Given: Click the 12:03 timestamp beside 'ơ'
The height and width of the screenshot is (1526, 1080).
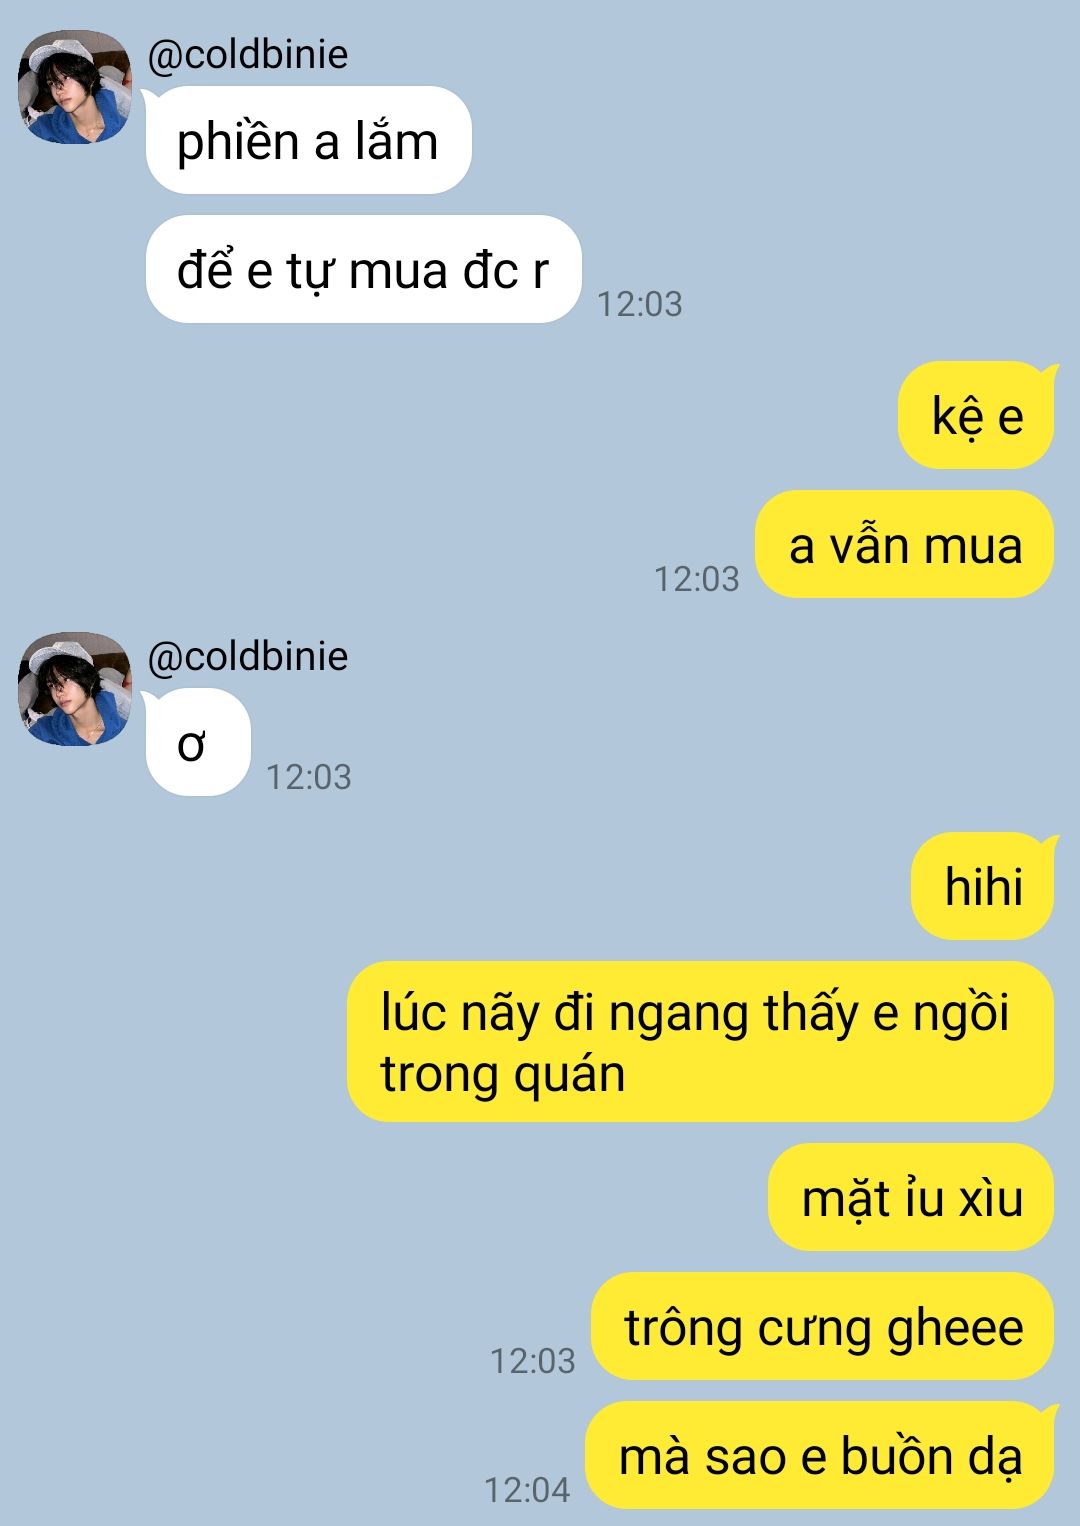Looking at the screenshot, I should point(309,777).
